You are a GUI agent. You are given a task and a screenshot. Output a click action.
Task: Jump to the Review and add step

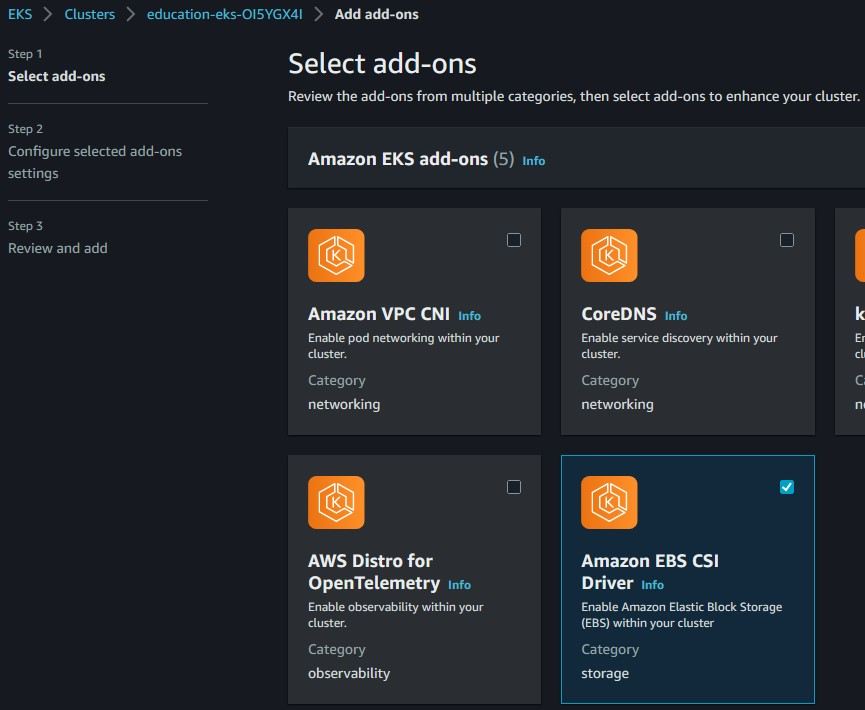(58, 248)
